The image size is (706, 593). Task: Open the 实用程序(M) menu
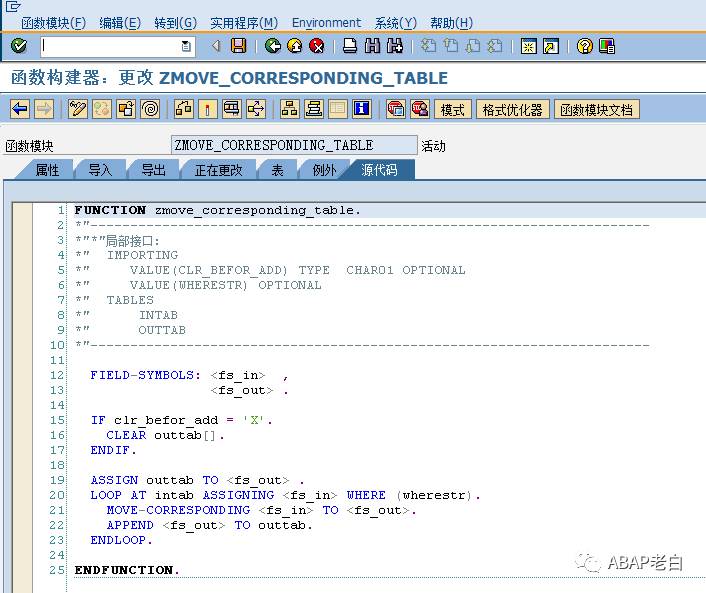click(244, 23)
